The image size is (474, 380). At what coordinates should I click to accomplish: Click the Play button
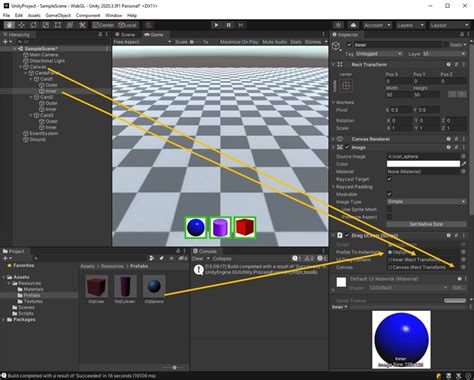[x=216, y=25]
